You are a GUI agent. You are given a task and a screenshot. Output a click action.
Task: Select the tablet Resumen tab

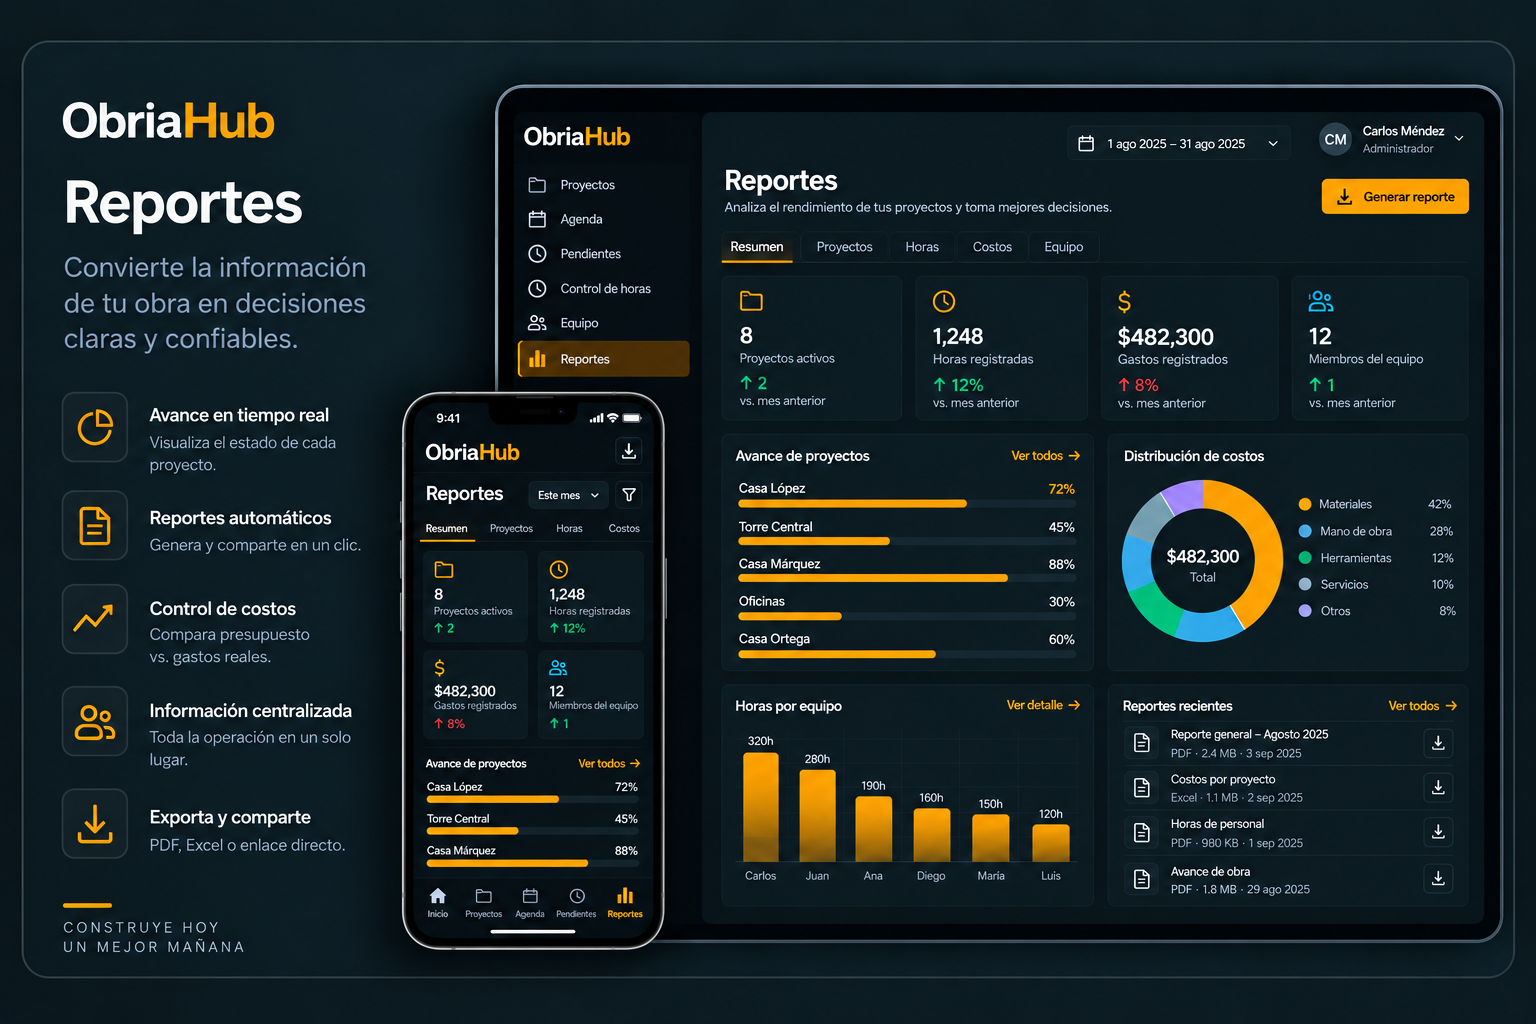tap(757, 247)
